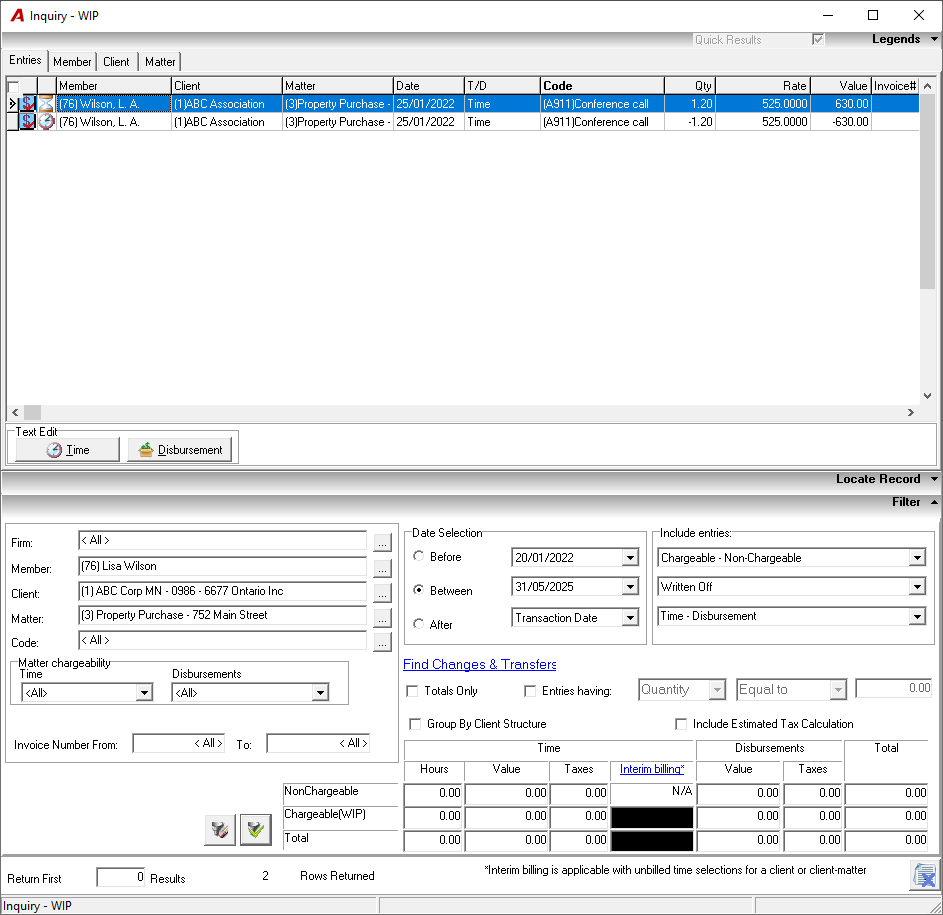Screen dimensions: 943x915
Task: Check Include Estimated Tax Calculation
Action: pyautogui.click(x=681, y=724)
